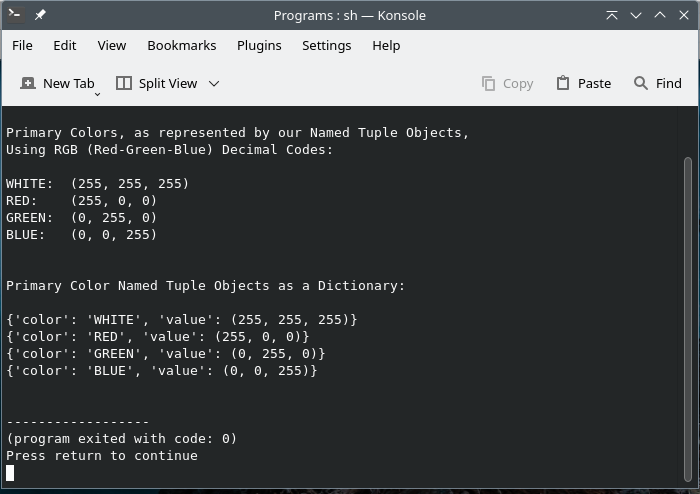Expand the New Tab profile dropdown arrow

pyautogui.click(x=97, y=94)
